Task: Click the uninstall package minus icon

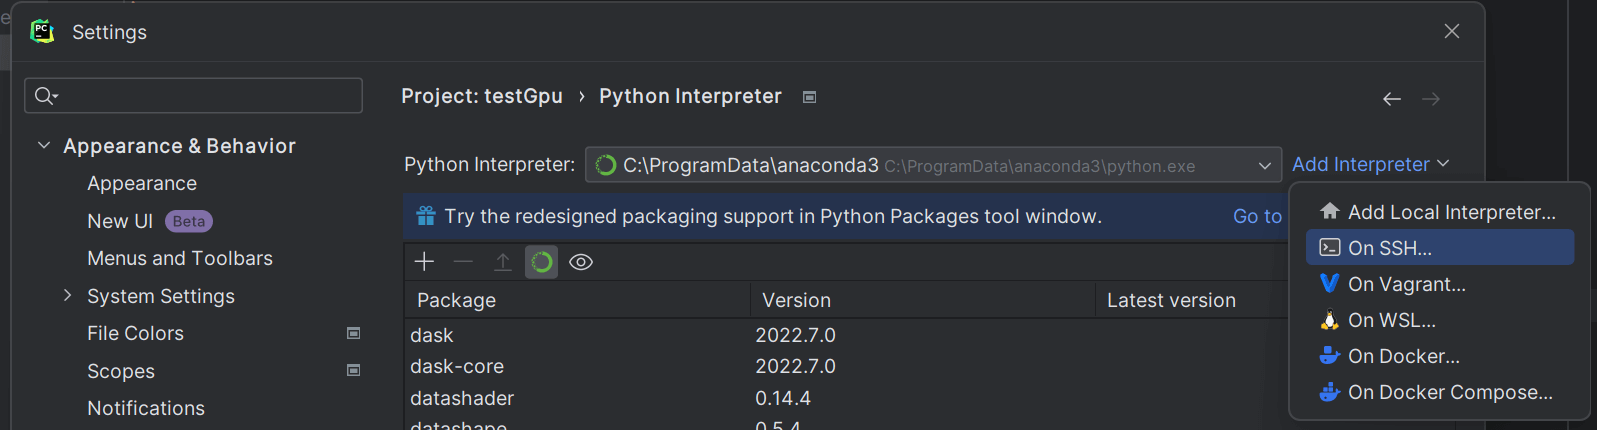Action: (x=463, y=262)
